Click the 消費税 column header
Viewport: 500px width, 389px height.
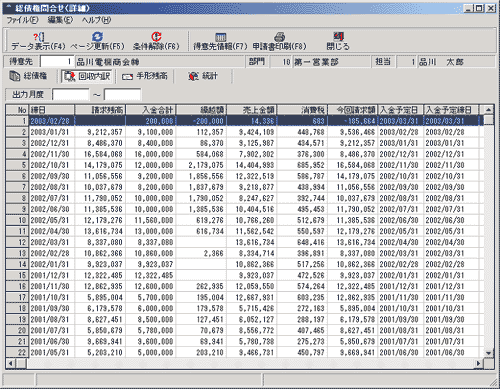point(302,110)
